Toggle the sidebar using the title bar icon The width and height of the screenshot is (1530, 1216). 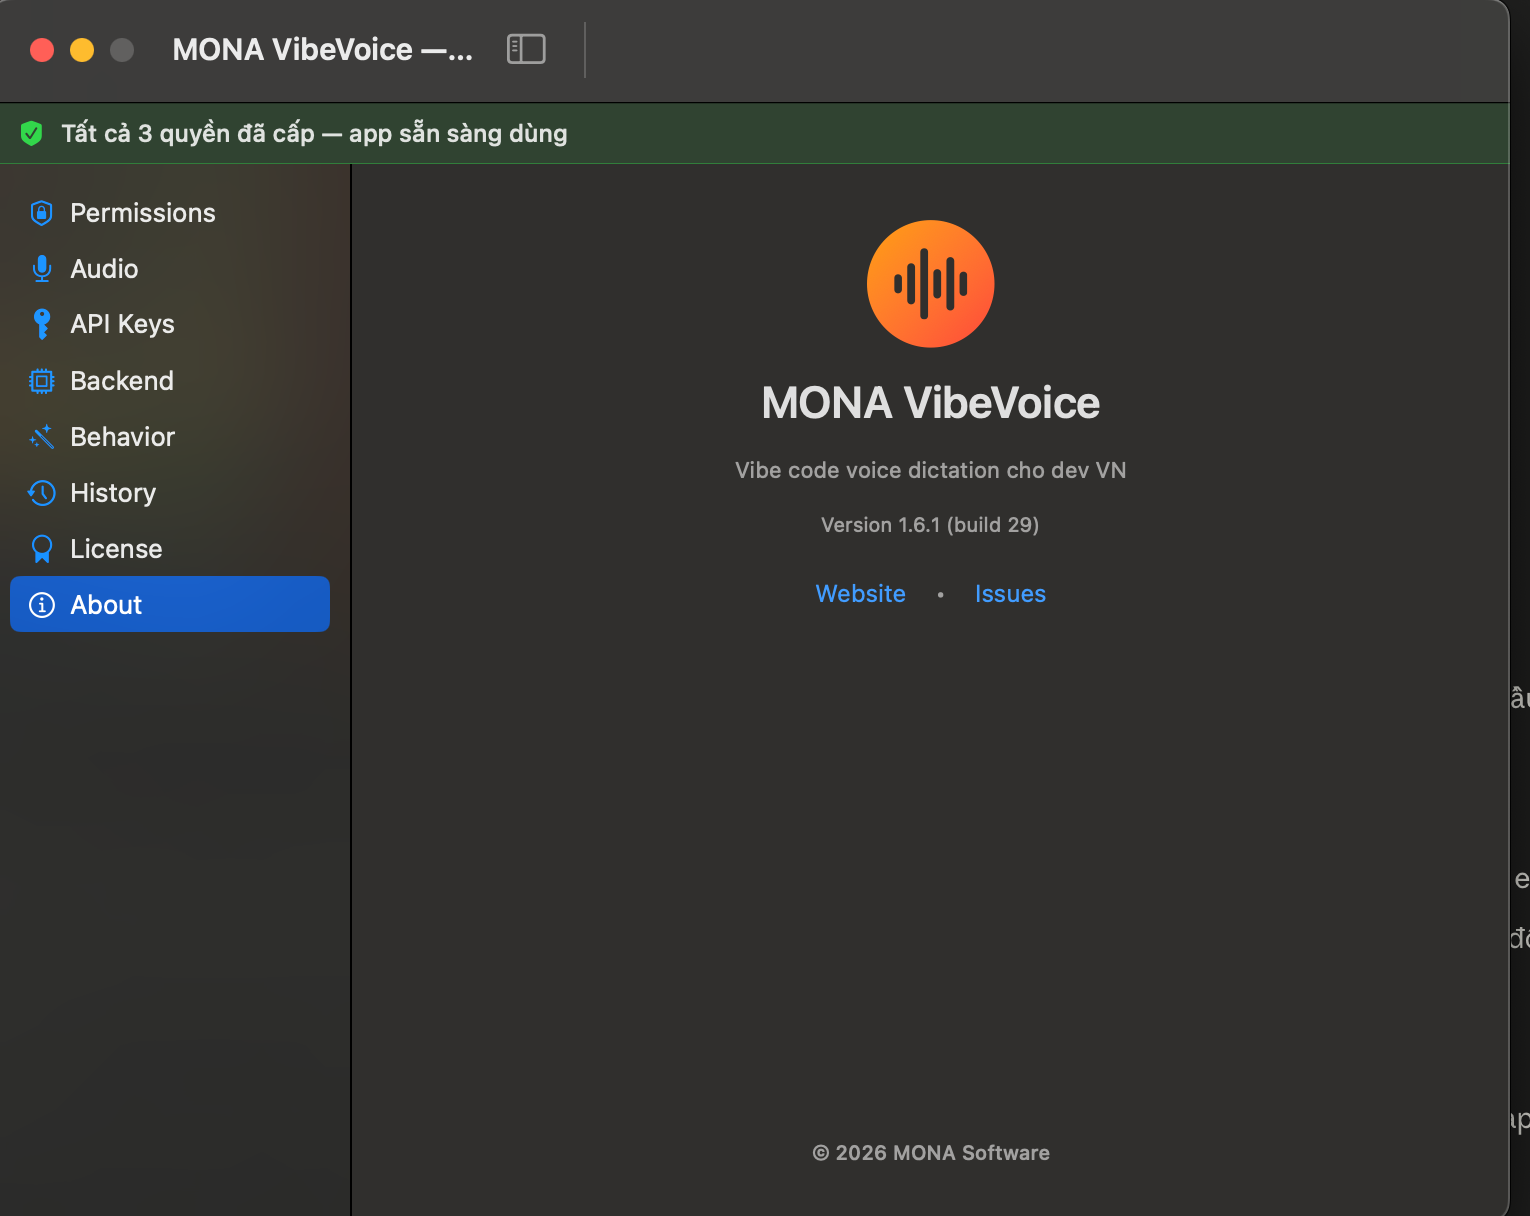pos(526,49)
